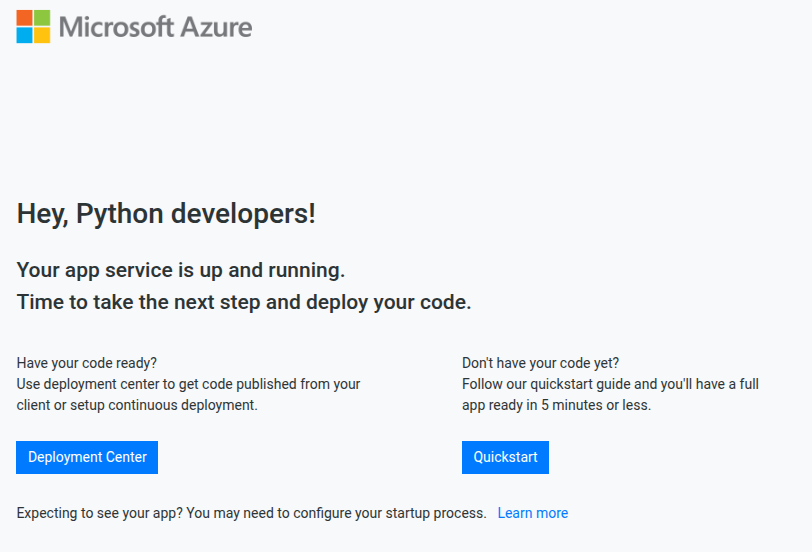The height and width of the screenshot is (552, 812).
Task: Select 'Your app service is up and running' text
Action: [x=181, y=270]
